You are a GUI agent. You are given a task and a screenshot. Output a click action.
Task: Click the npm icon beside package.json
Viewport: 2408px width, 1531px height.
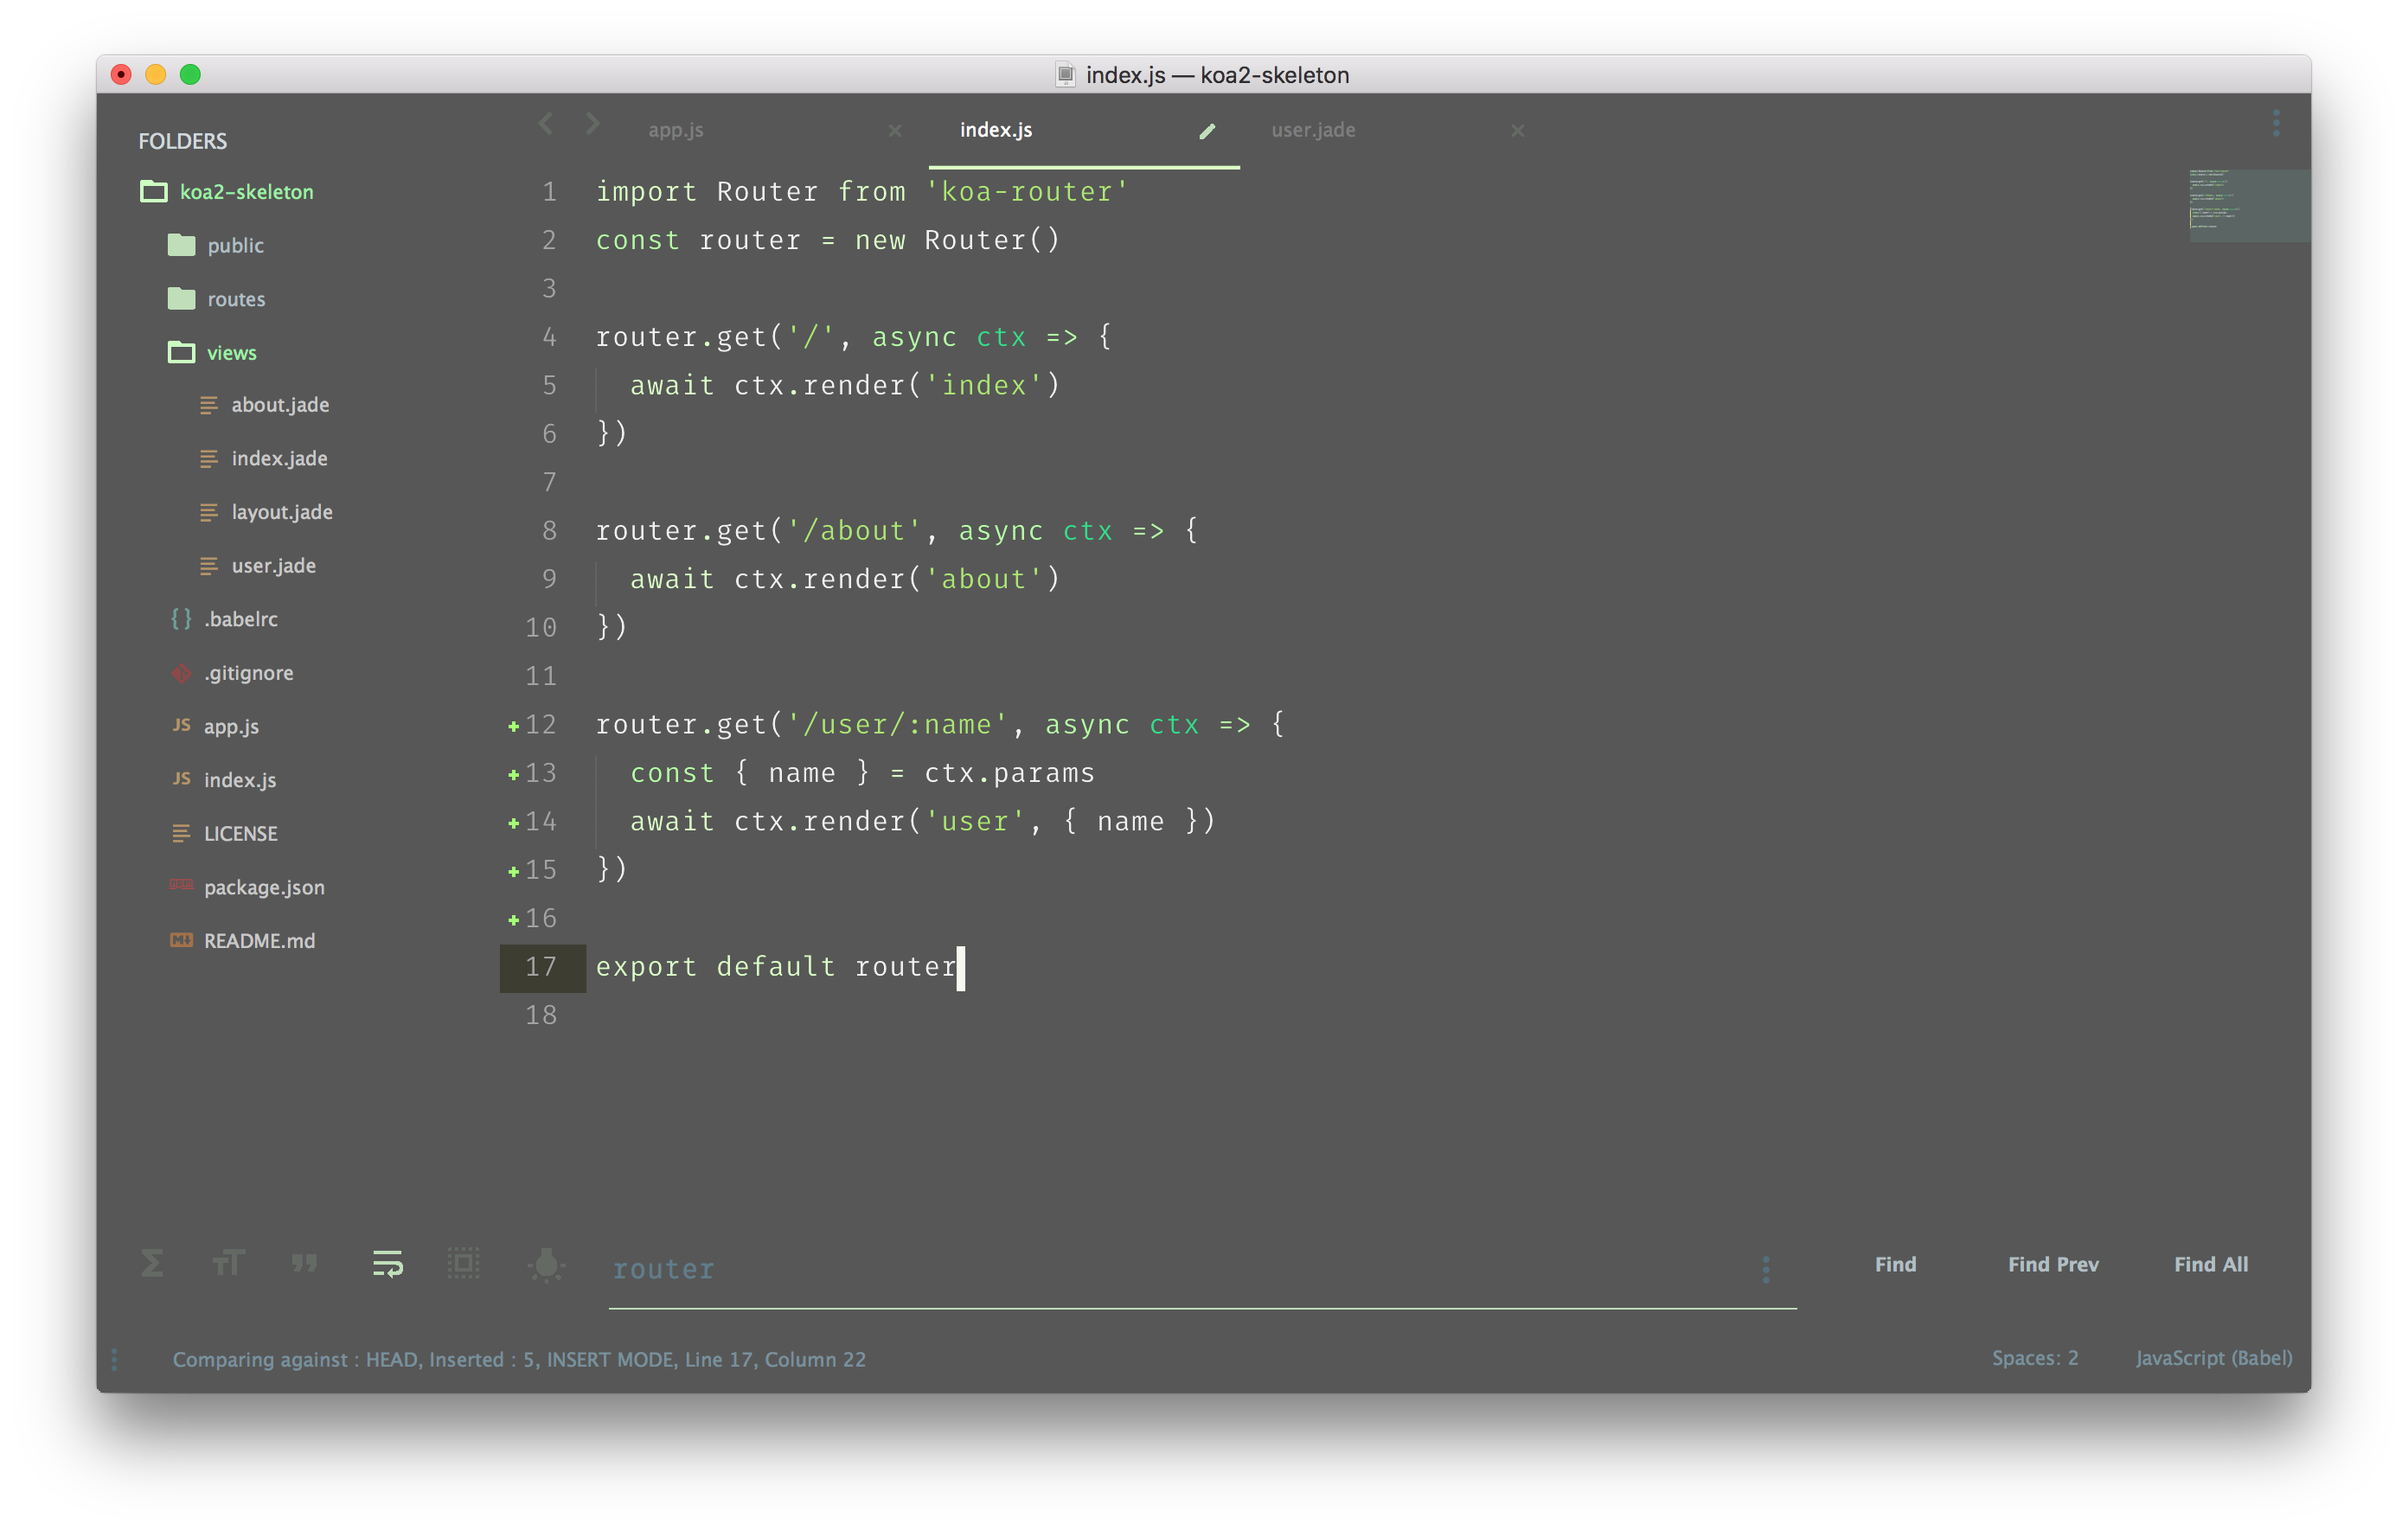click(181, 885)
